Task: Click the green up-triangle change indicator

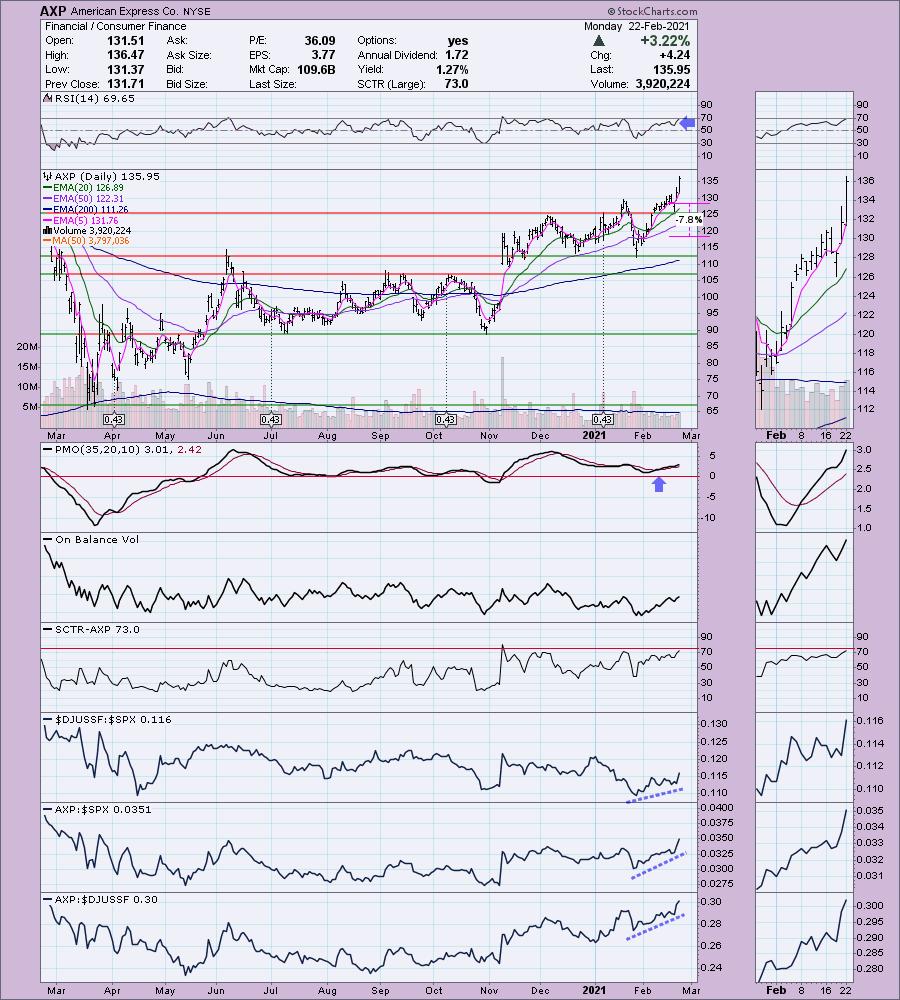Action: tap(598, 41)
